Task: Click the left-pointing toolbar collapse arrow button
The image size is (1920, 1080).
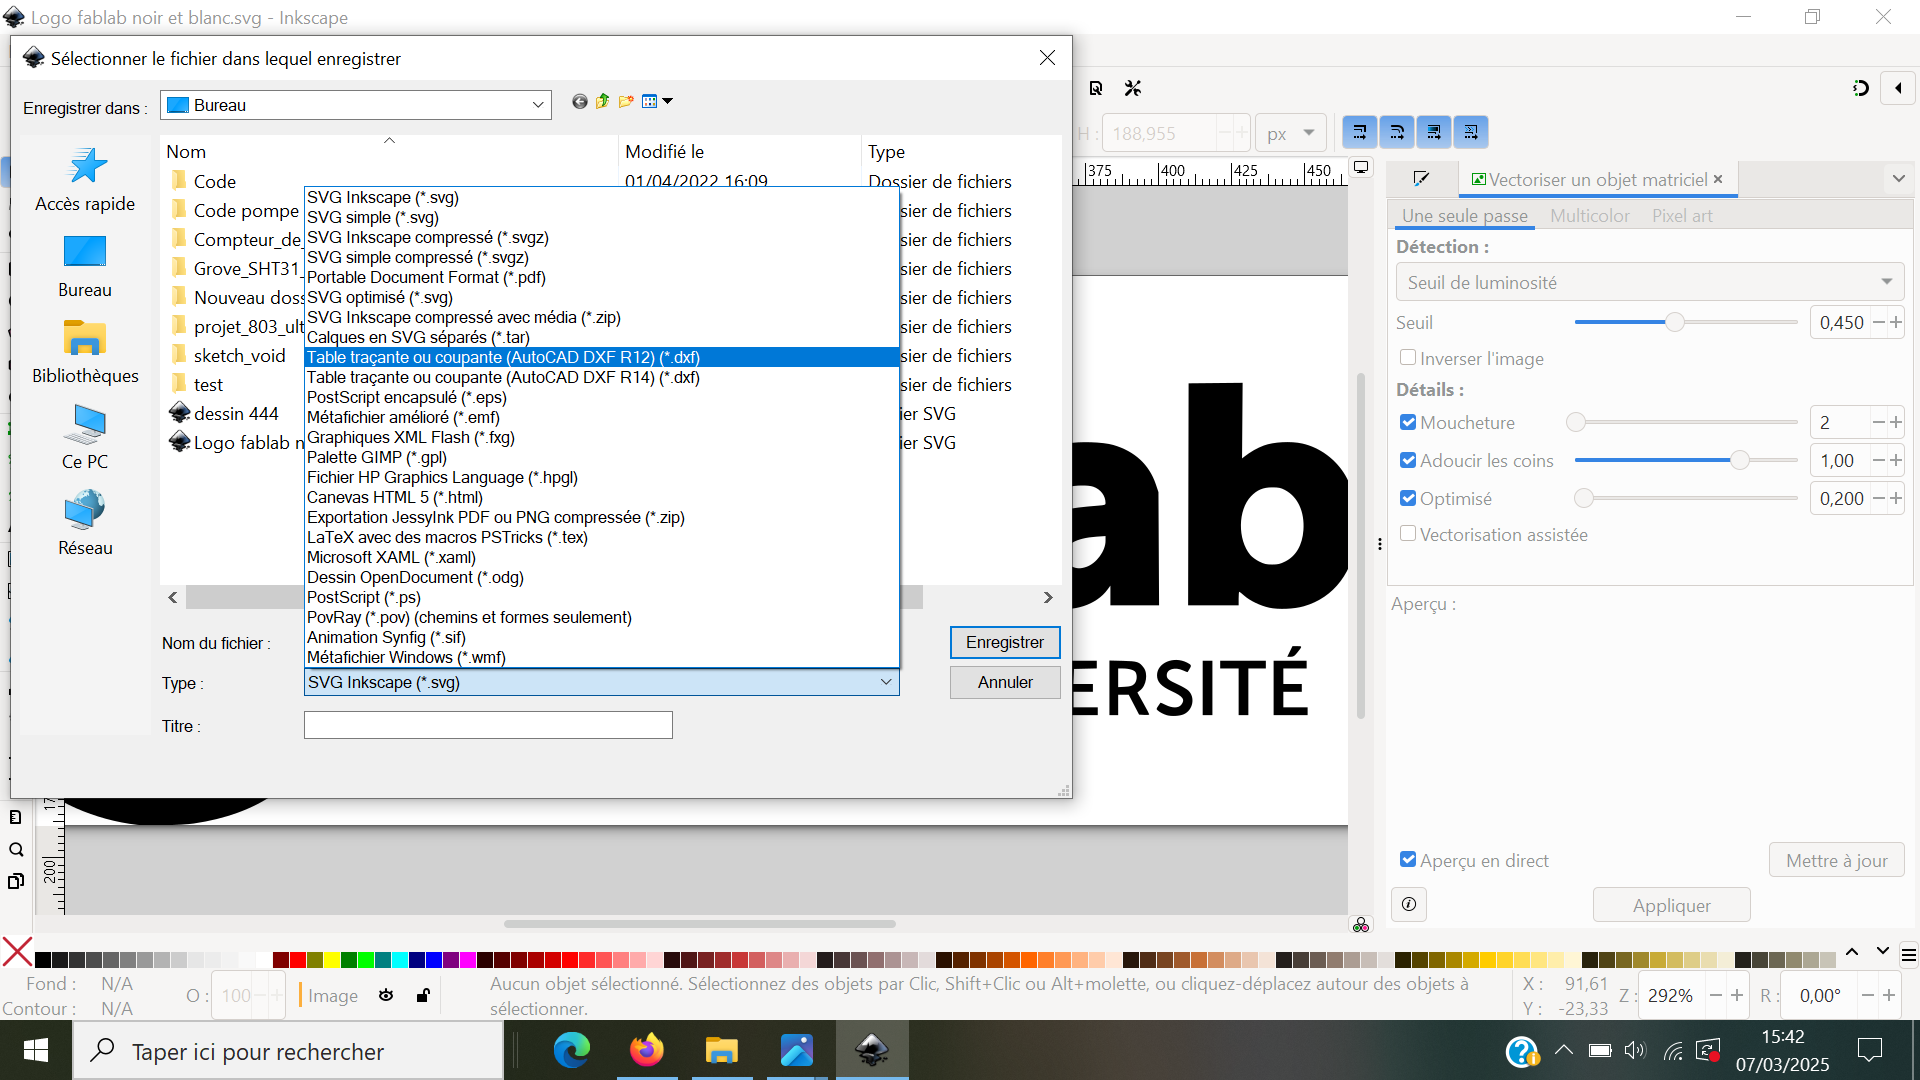Action: pyautogui.click(x=1898, y=88)
